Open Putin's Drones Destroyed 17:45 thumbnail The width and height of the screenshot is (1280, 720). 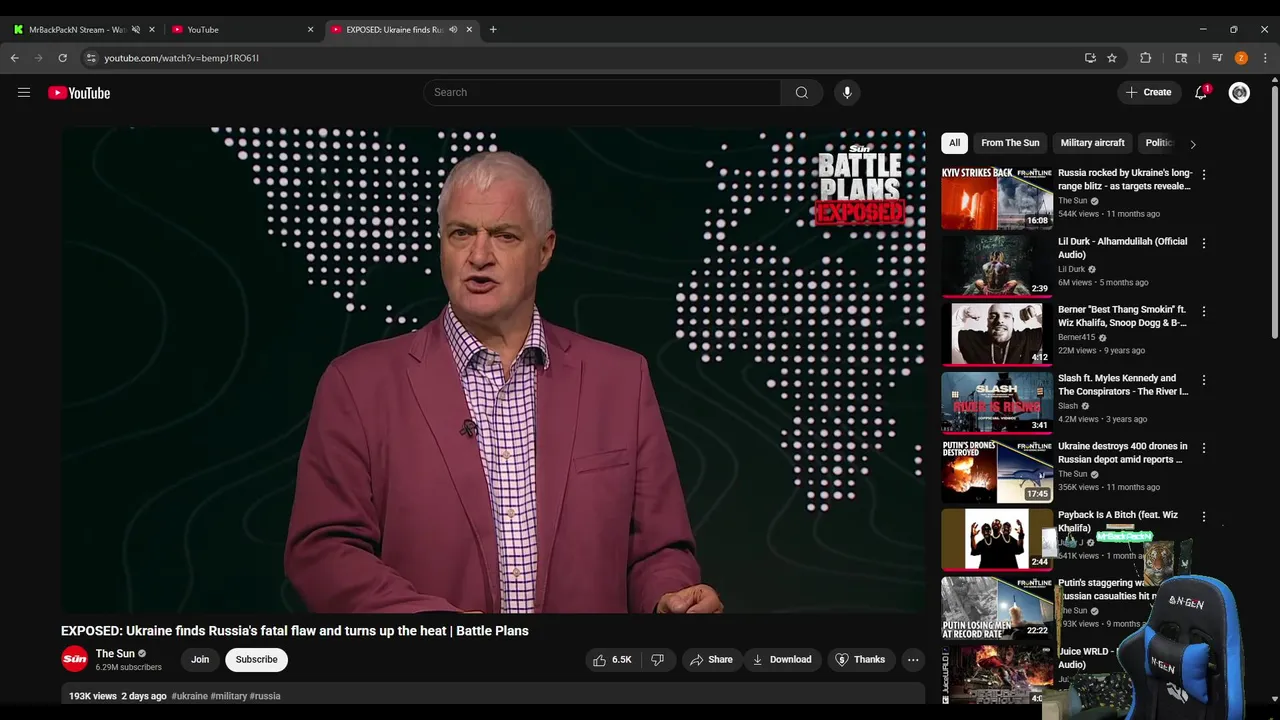pyautogui.click(x=997, y=471)
